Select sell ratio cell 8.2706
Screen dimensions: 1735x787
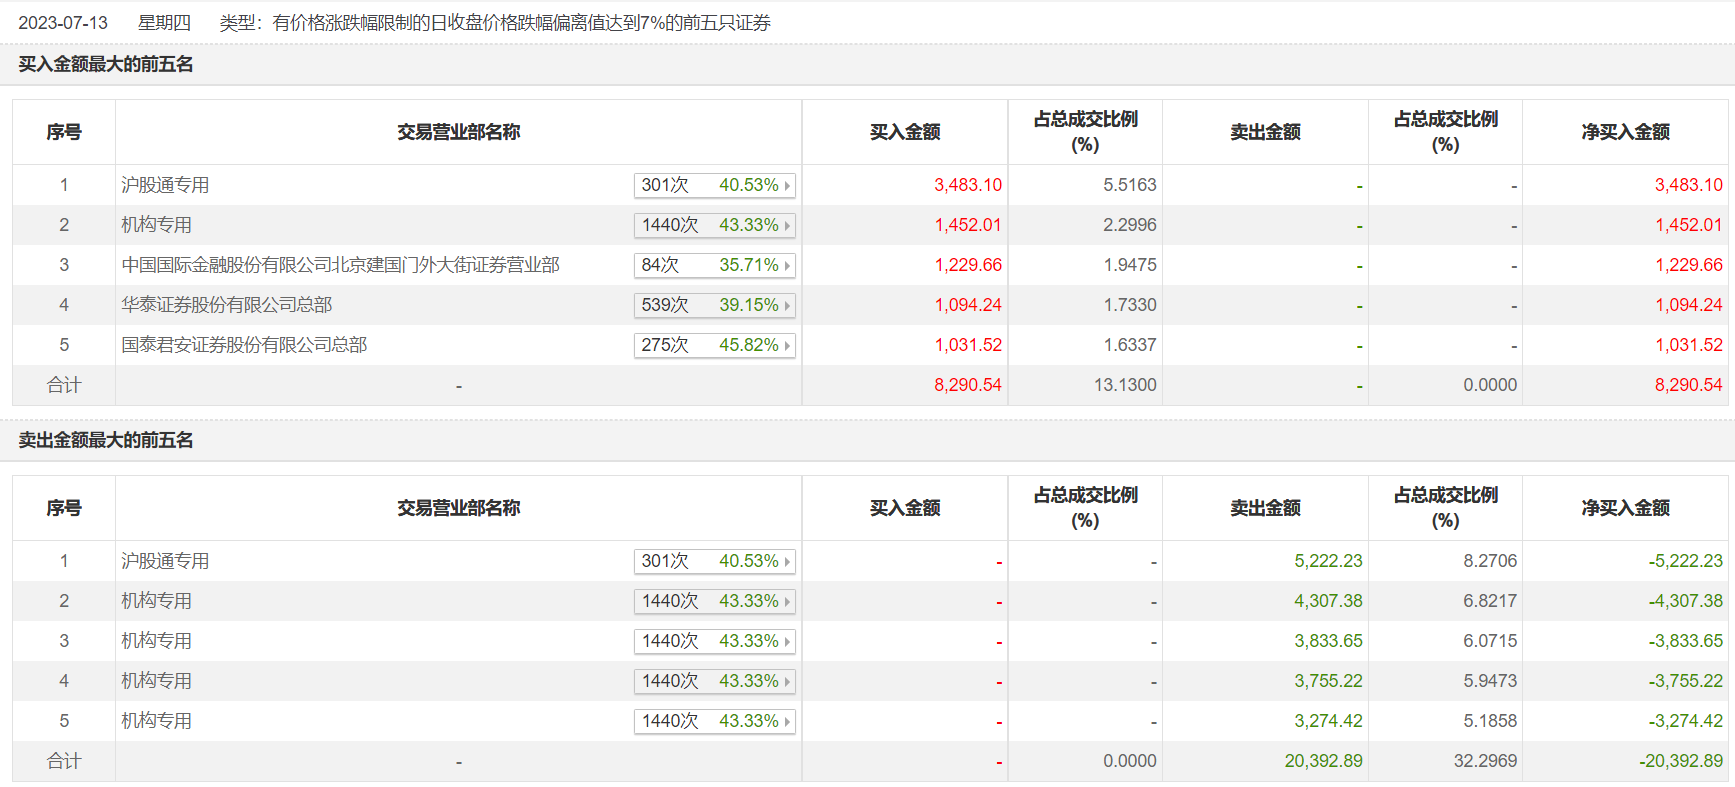tap(1490, 561)
